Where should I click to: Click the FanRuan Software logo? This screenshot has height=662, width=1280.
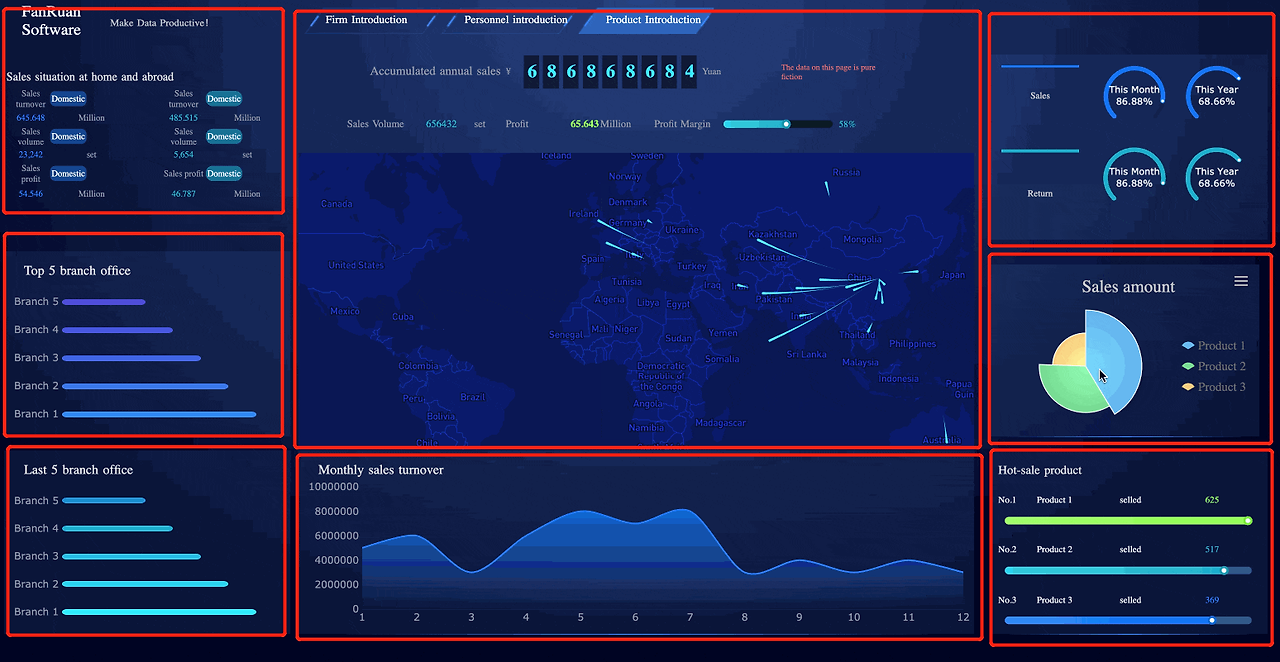click(50, 22)
